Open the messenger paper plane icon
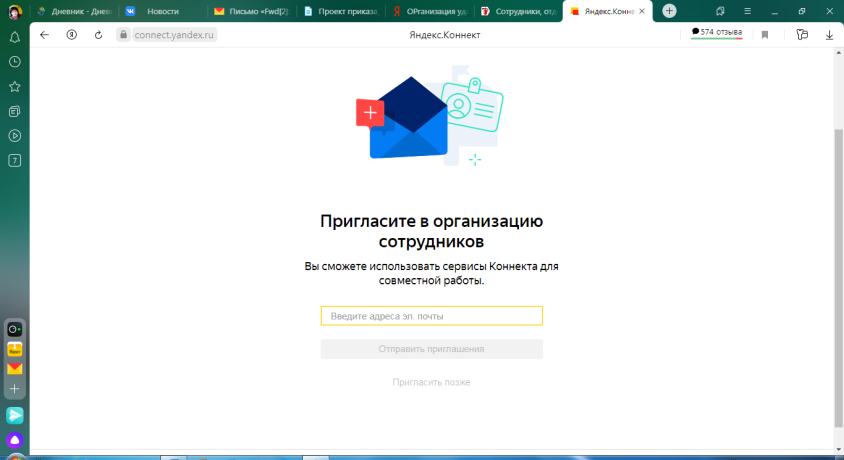844x460 pixels. click(x=15, y=415)
